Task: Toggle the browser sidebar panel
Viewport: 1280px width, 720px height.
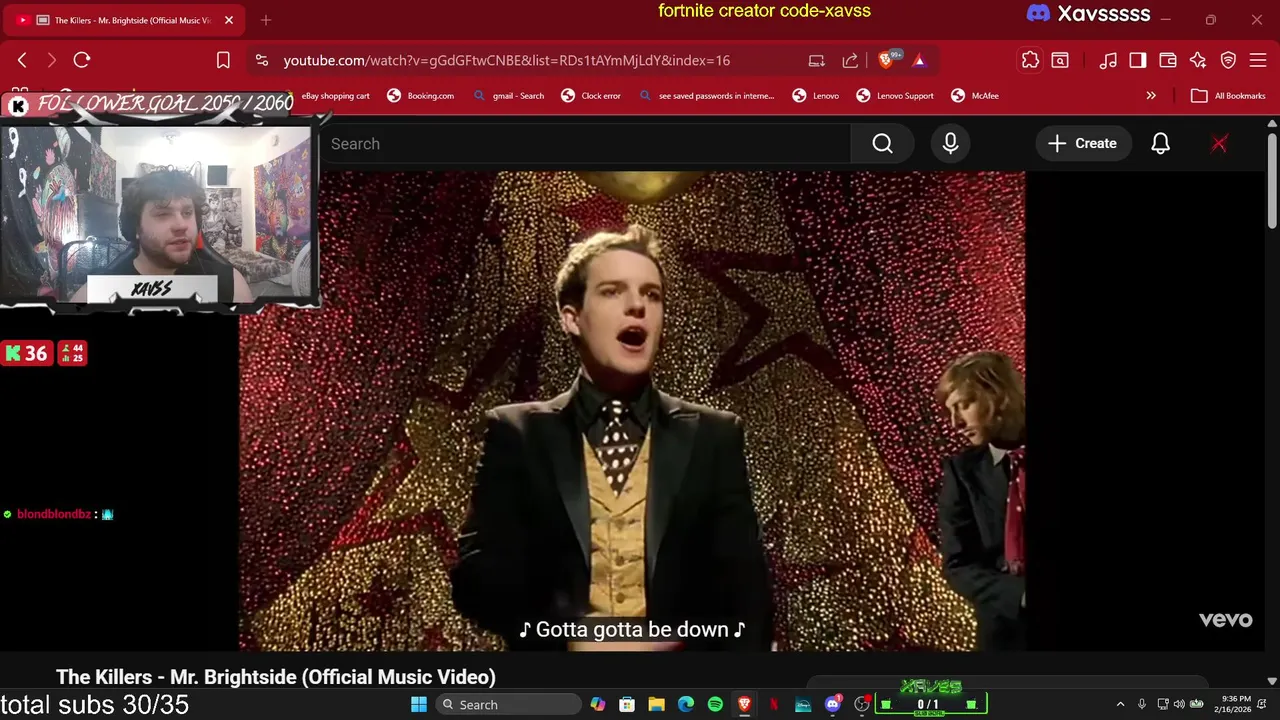Action: click(1138, 60)
